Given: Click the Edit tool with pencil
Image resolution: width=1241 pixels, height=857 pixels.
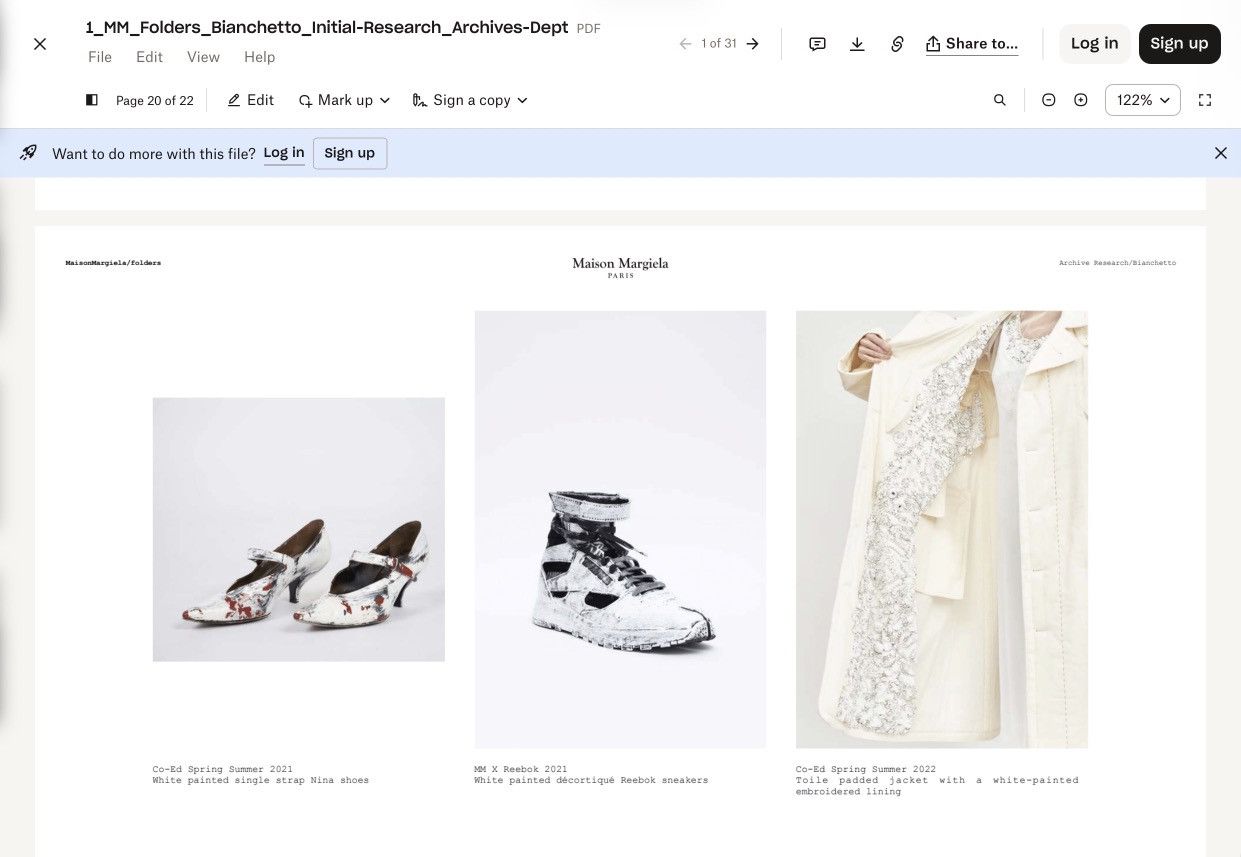Looking at the screenshot, I should pyautogui.click(x=251, y=100).
